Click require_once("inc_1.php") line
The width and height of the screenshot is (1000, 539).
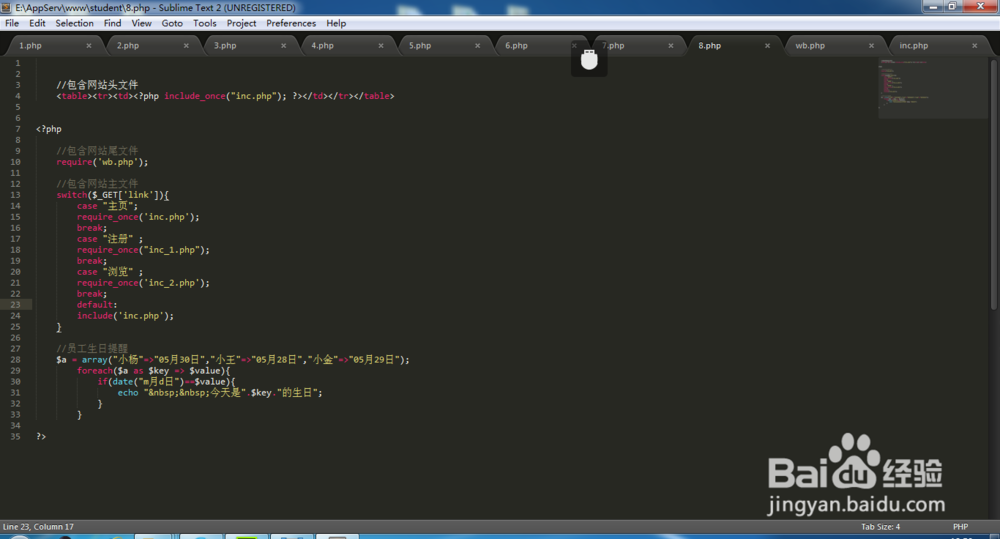pos(143,250)
